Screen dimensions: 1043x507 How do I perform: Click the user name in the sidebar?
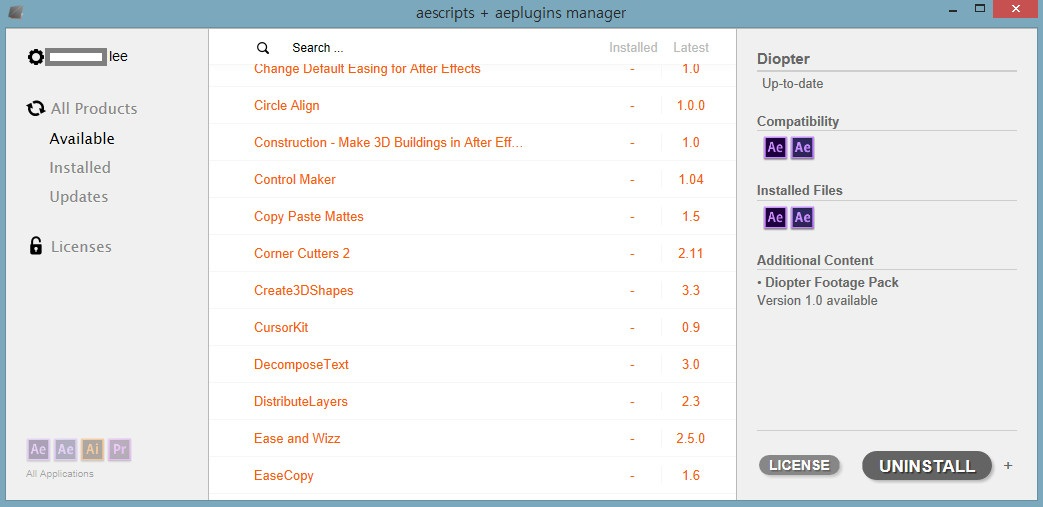[86, 57]
